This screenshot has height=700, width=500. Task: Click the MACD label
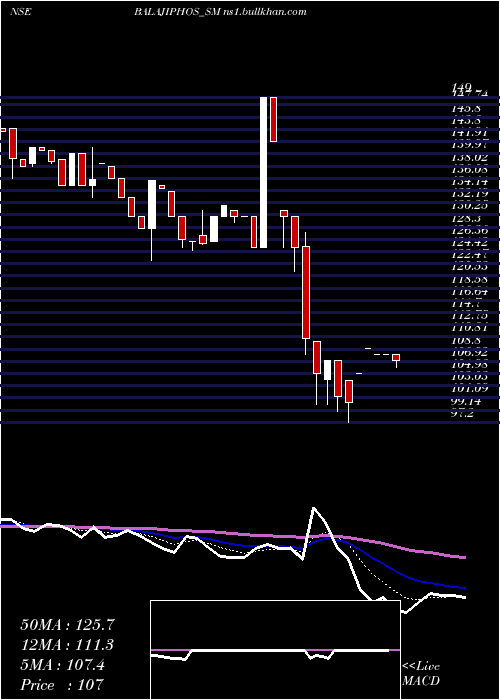pos(421,681)
